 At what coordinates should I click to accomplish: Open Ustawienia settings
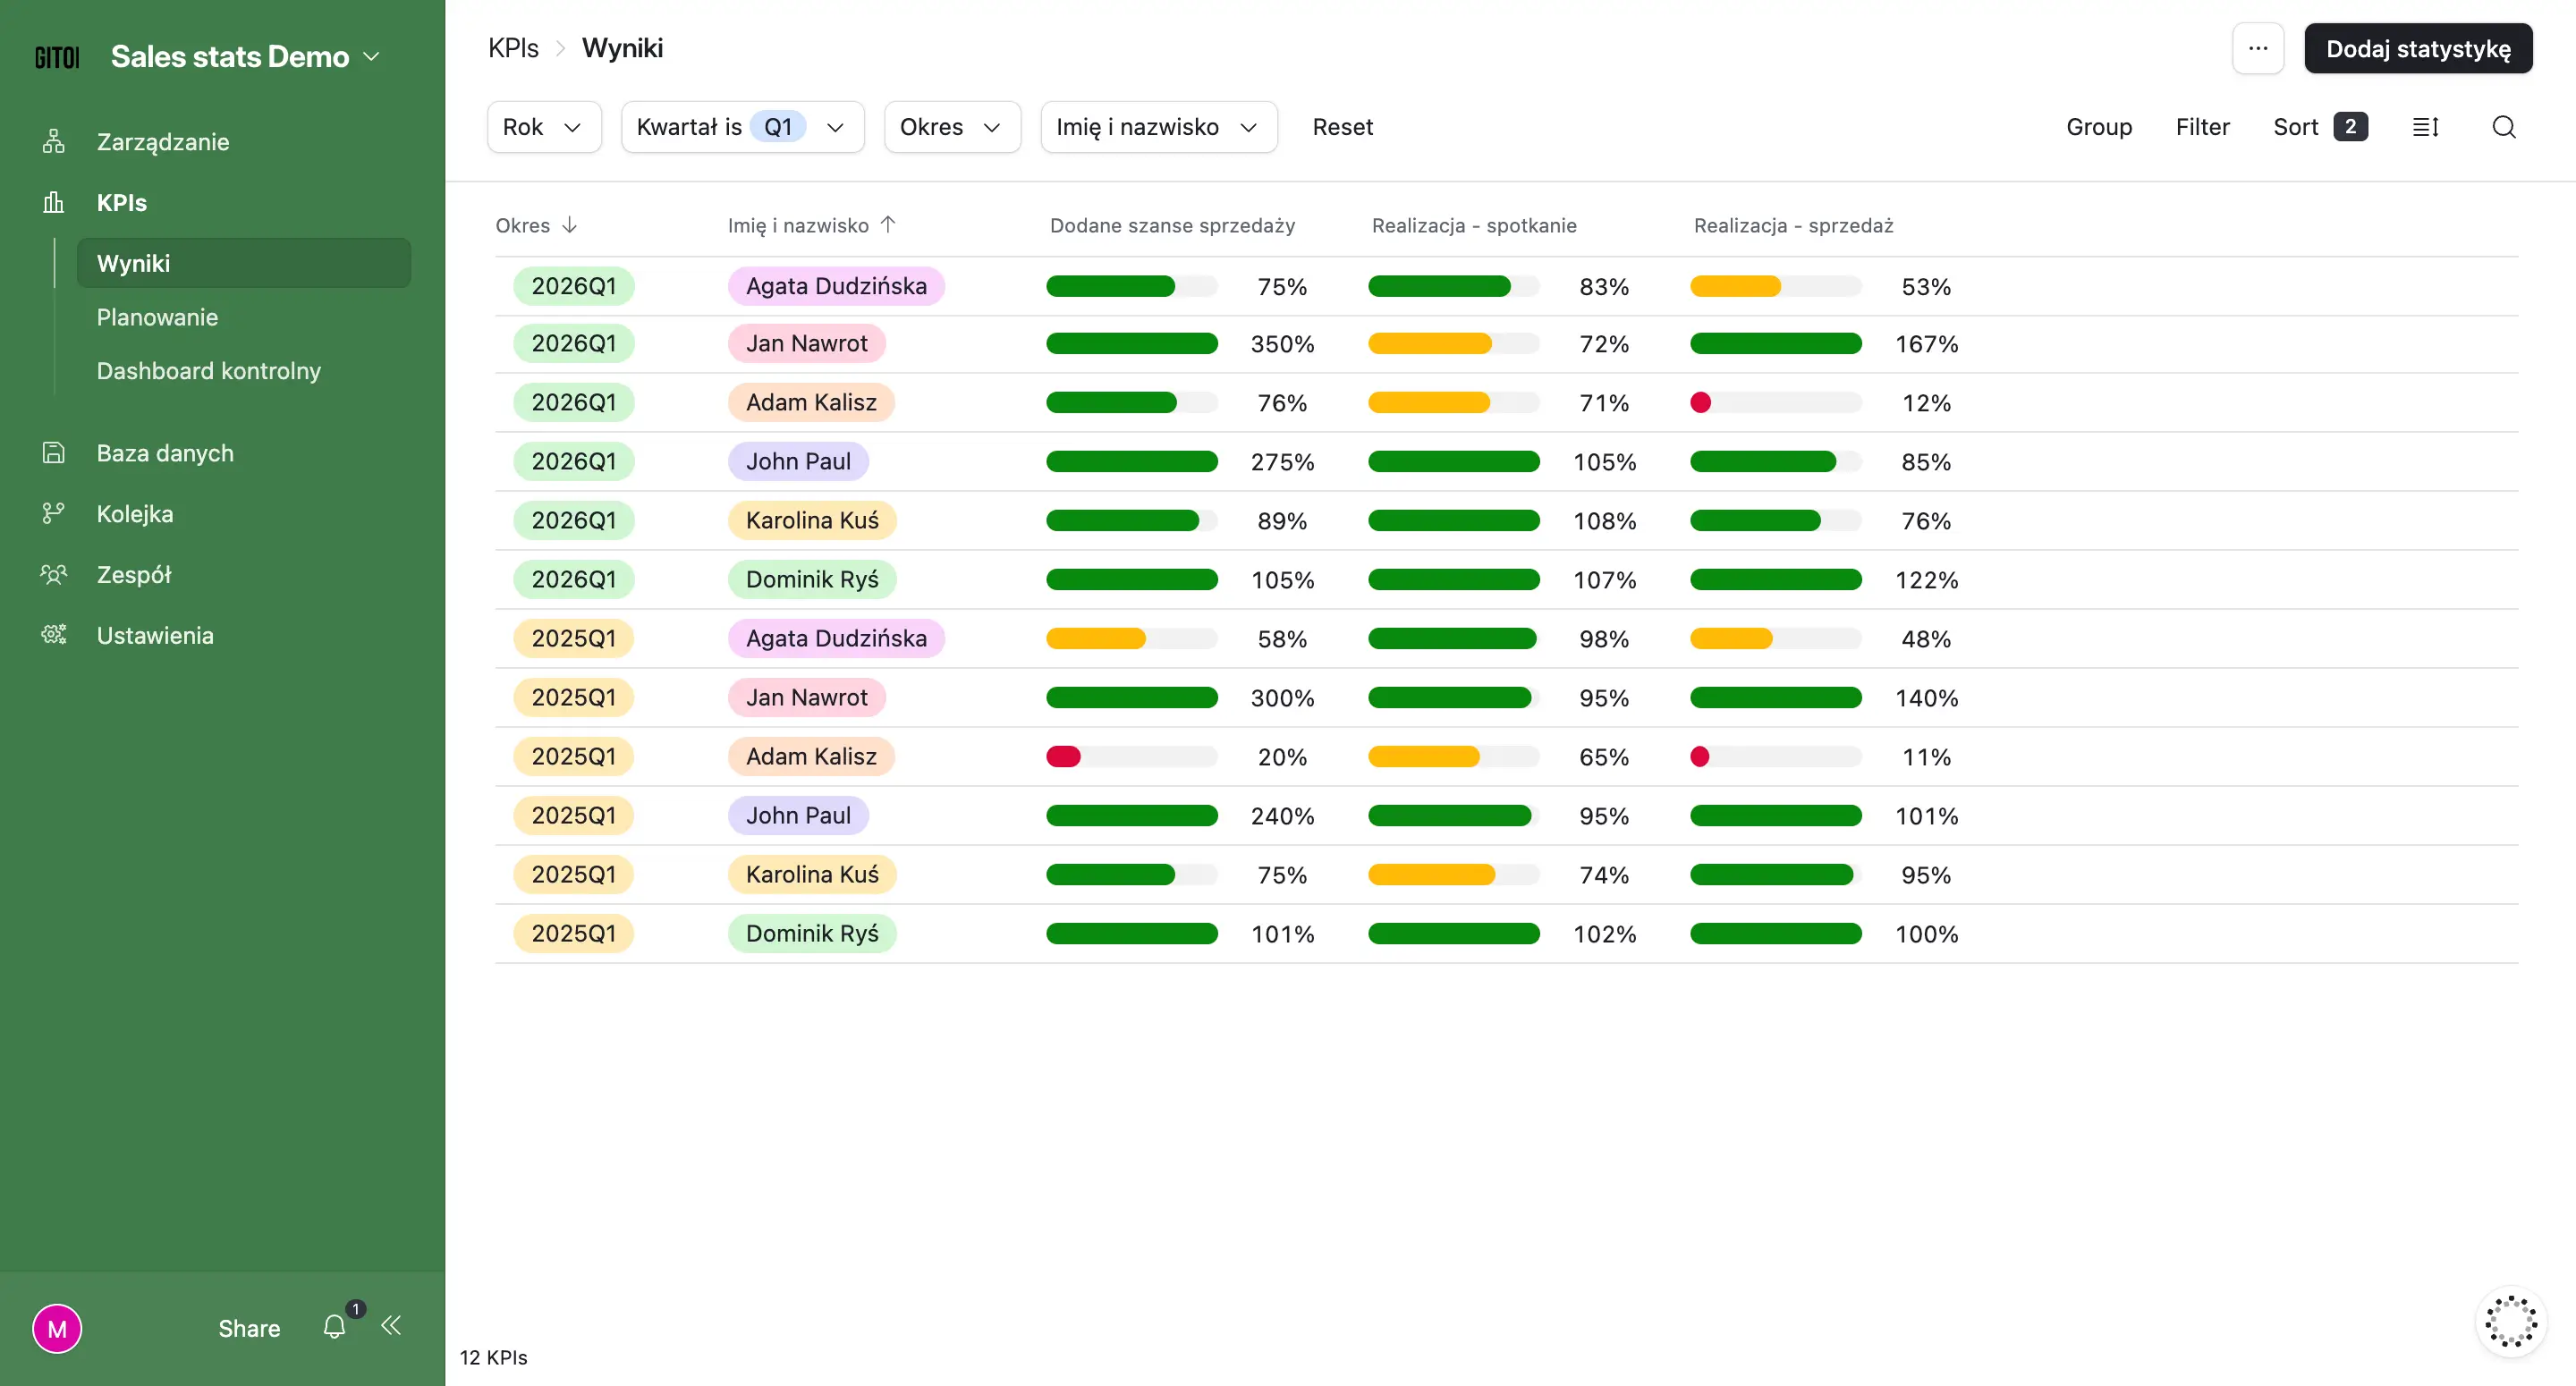155,635
